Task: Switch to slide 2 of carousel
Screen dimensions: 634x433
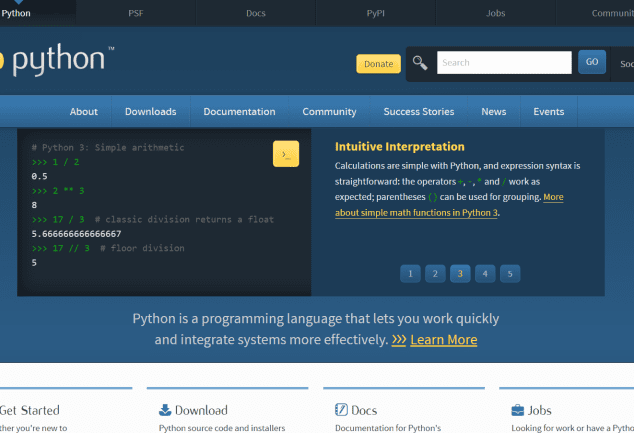Action: coord(435,273)
